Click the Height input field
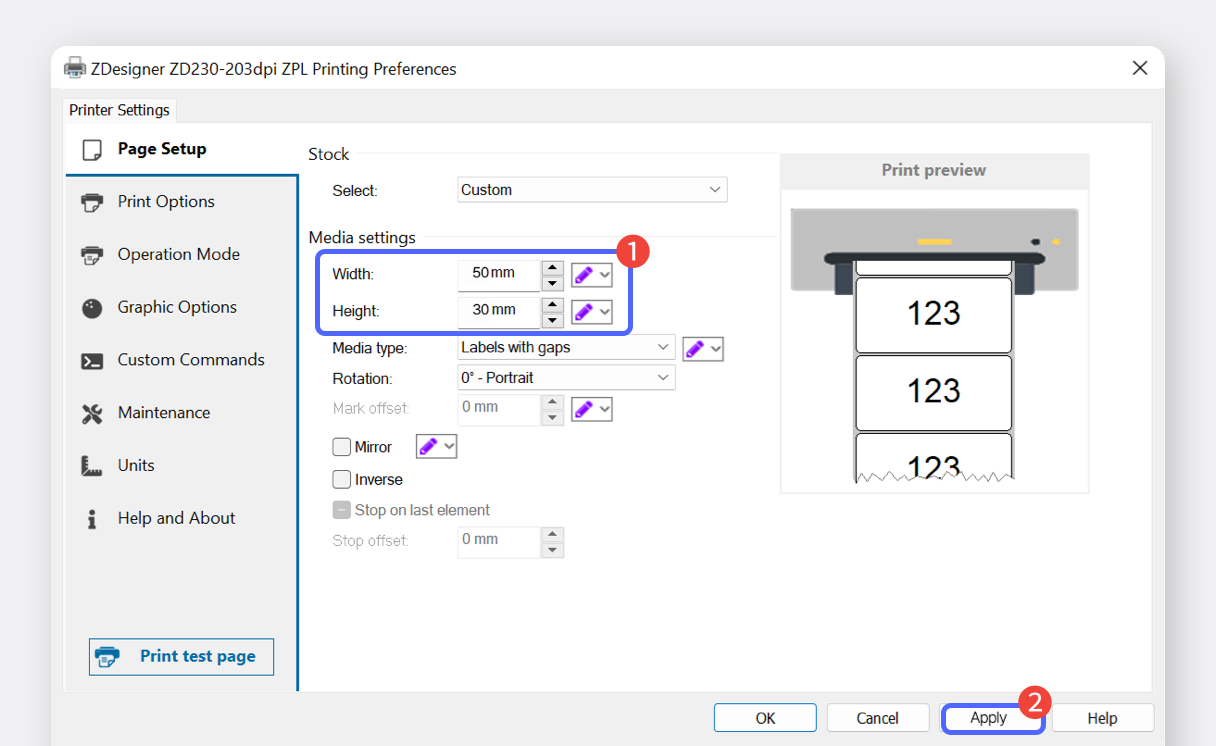The image size is (1216, 746). tap(497, 311)
